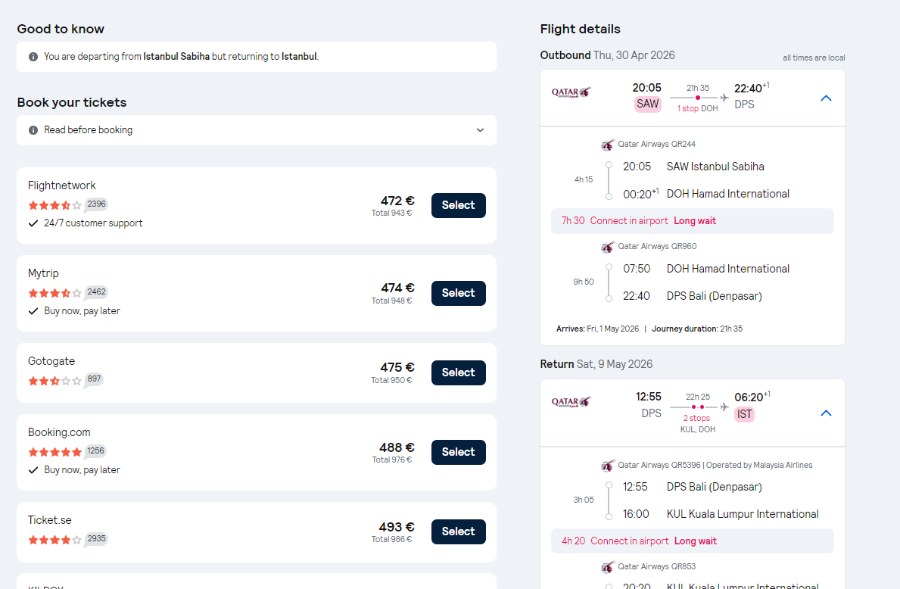Select the Ticket.se 493 € offer
This screenshot has width=900, height=589.
[x=458, y=532]
